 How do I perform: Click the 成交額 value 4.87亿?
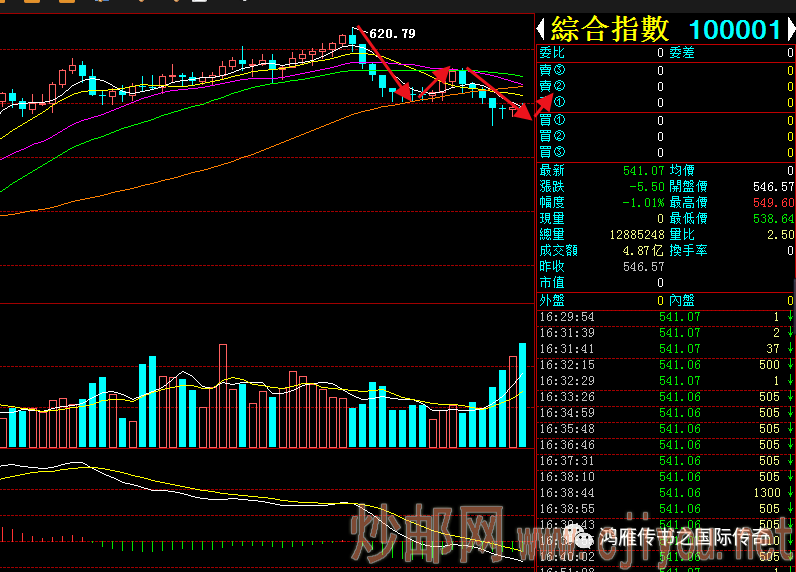[643, 251]
